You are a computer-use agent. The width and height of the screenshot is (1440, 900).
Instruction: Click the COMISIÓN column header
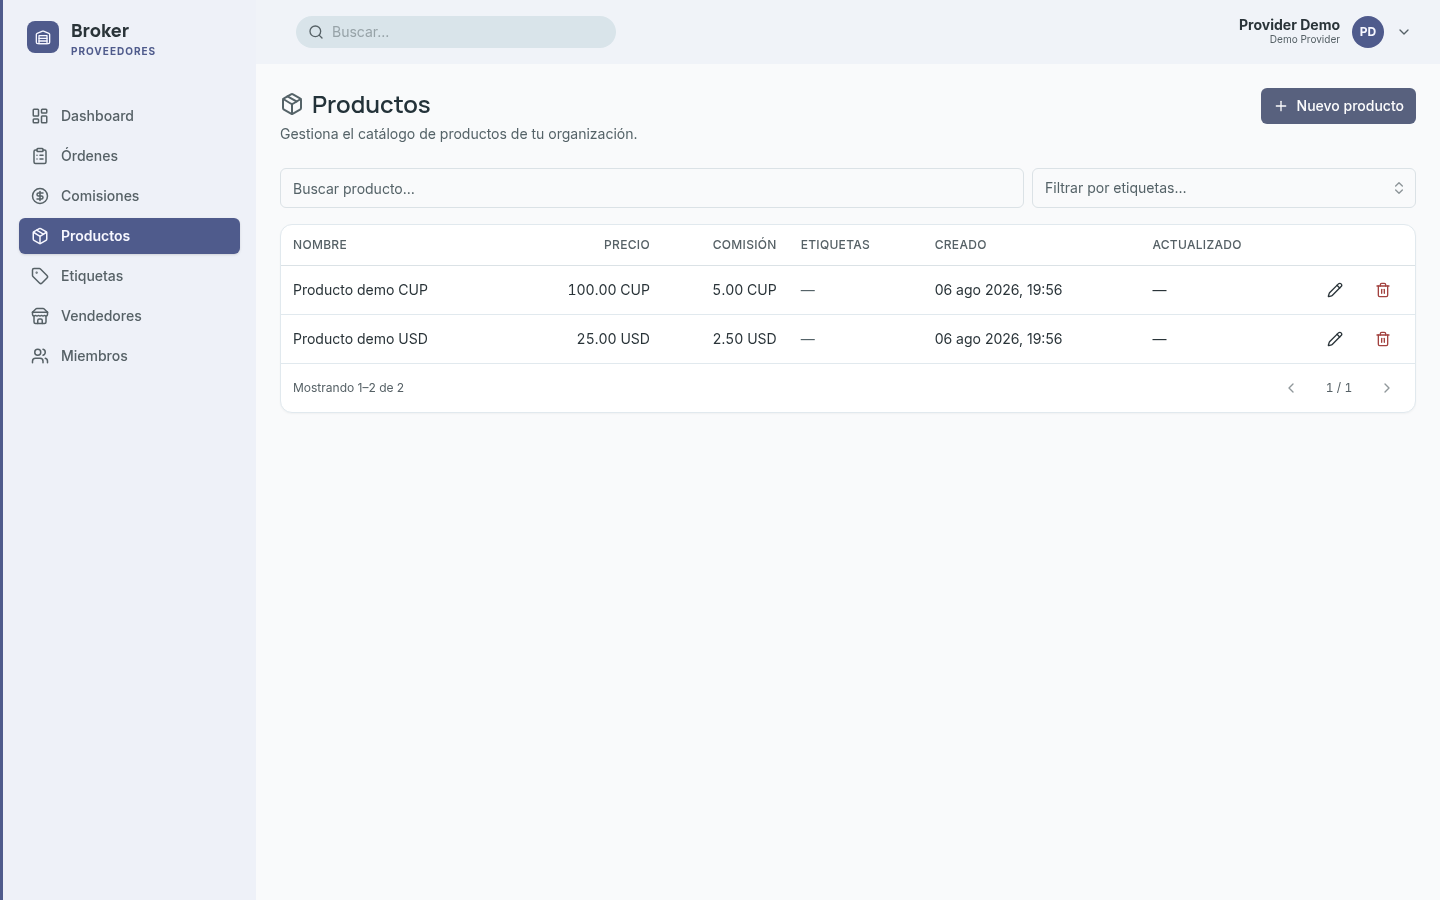pyautogui.click(x=745, y=245)
